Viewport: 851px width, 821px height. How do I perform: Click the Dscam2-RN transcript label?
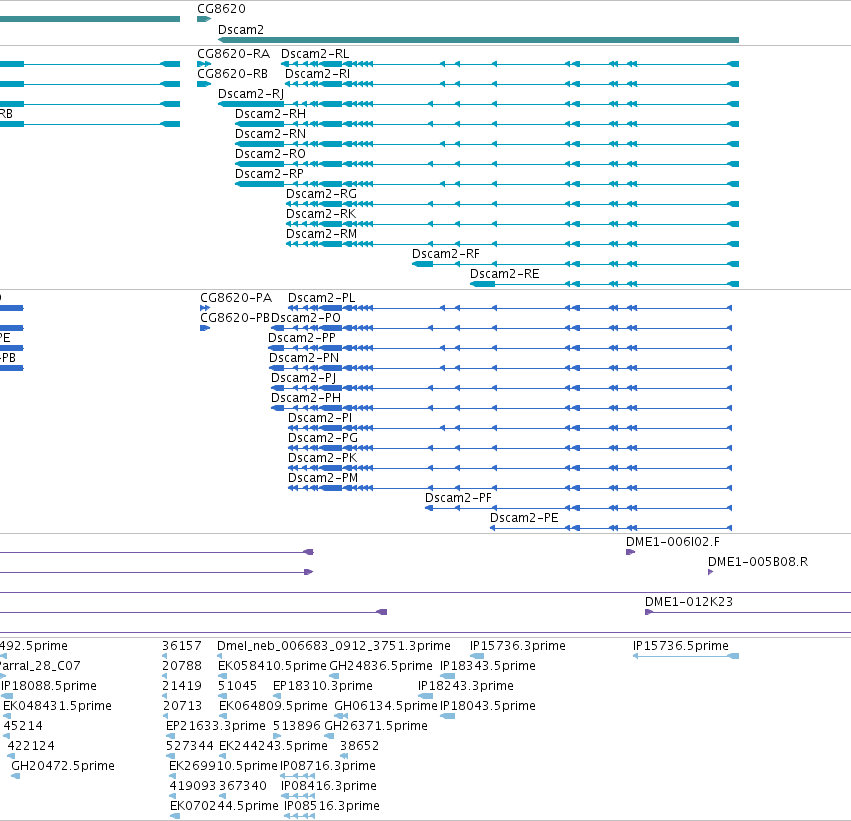(270, 134)
